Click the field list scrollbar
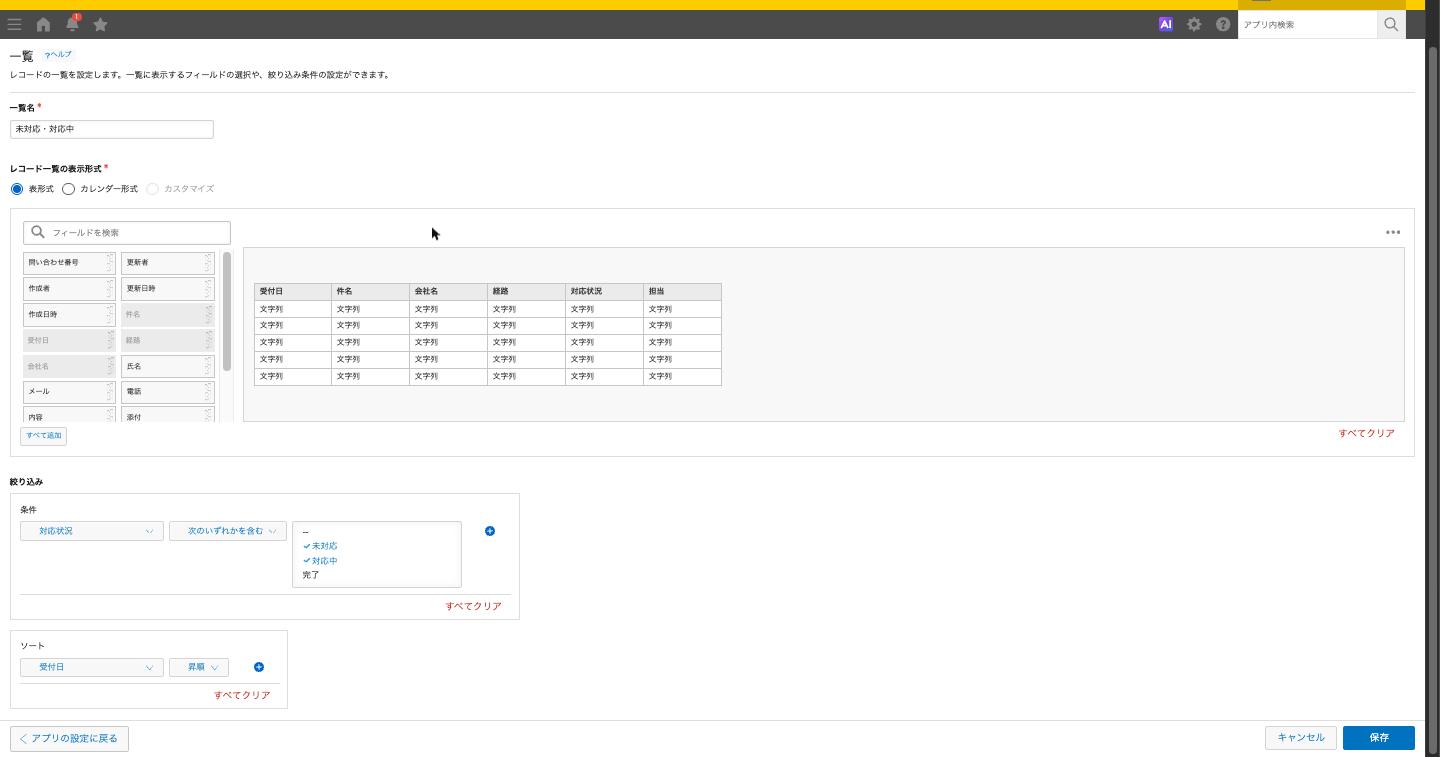 coord(227,312)
